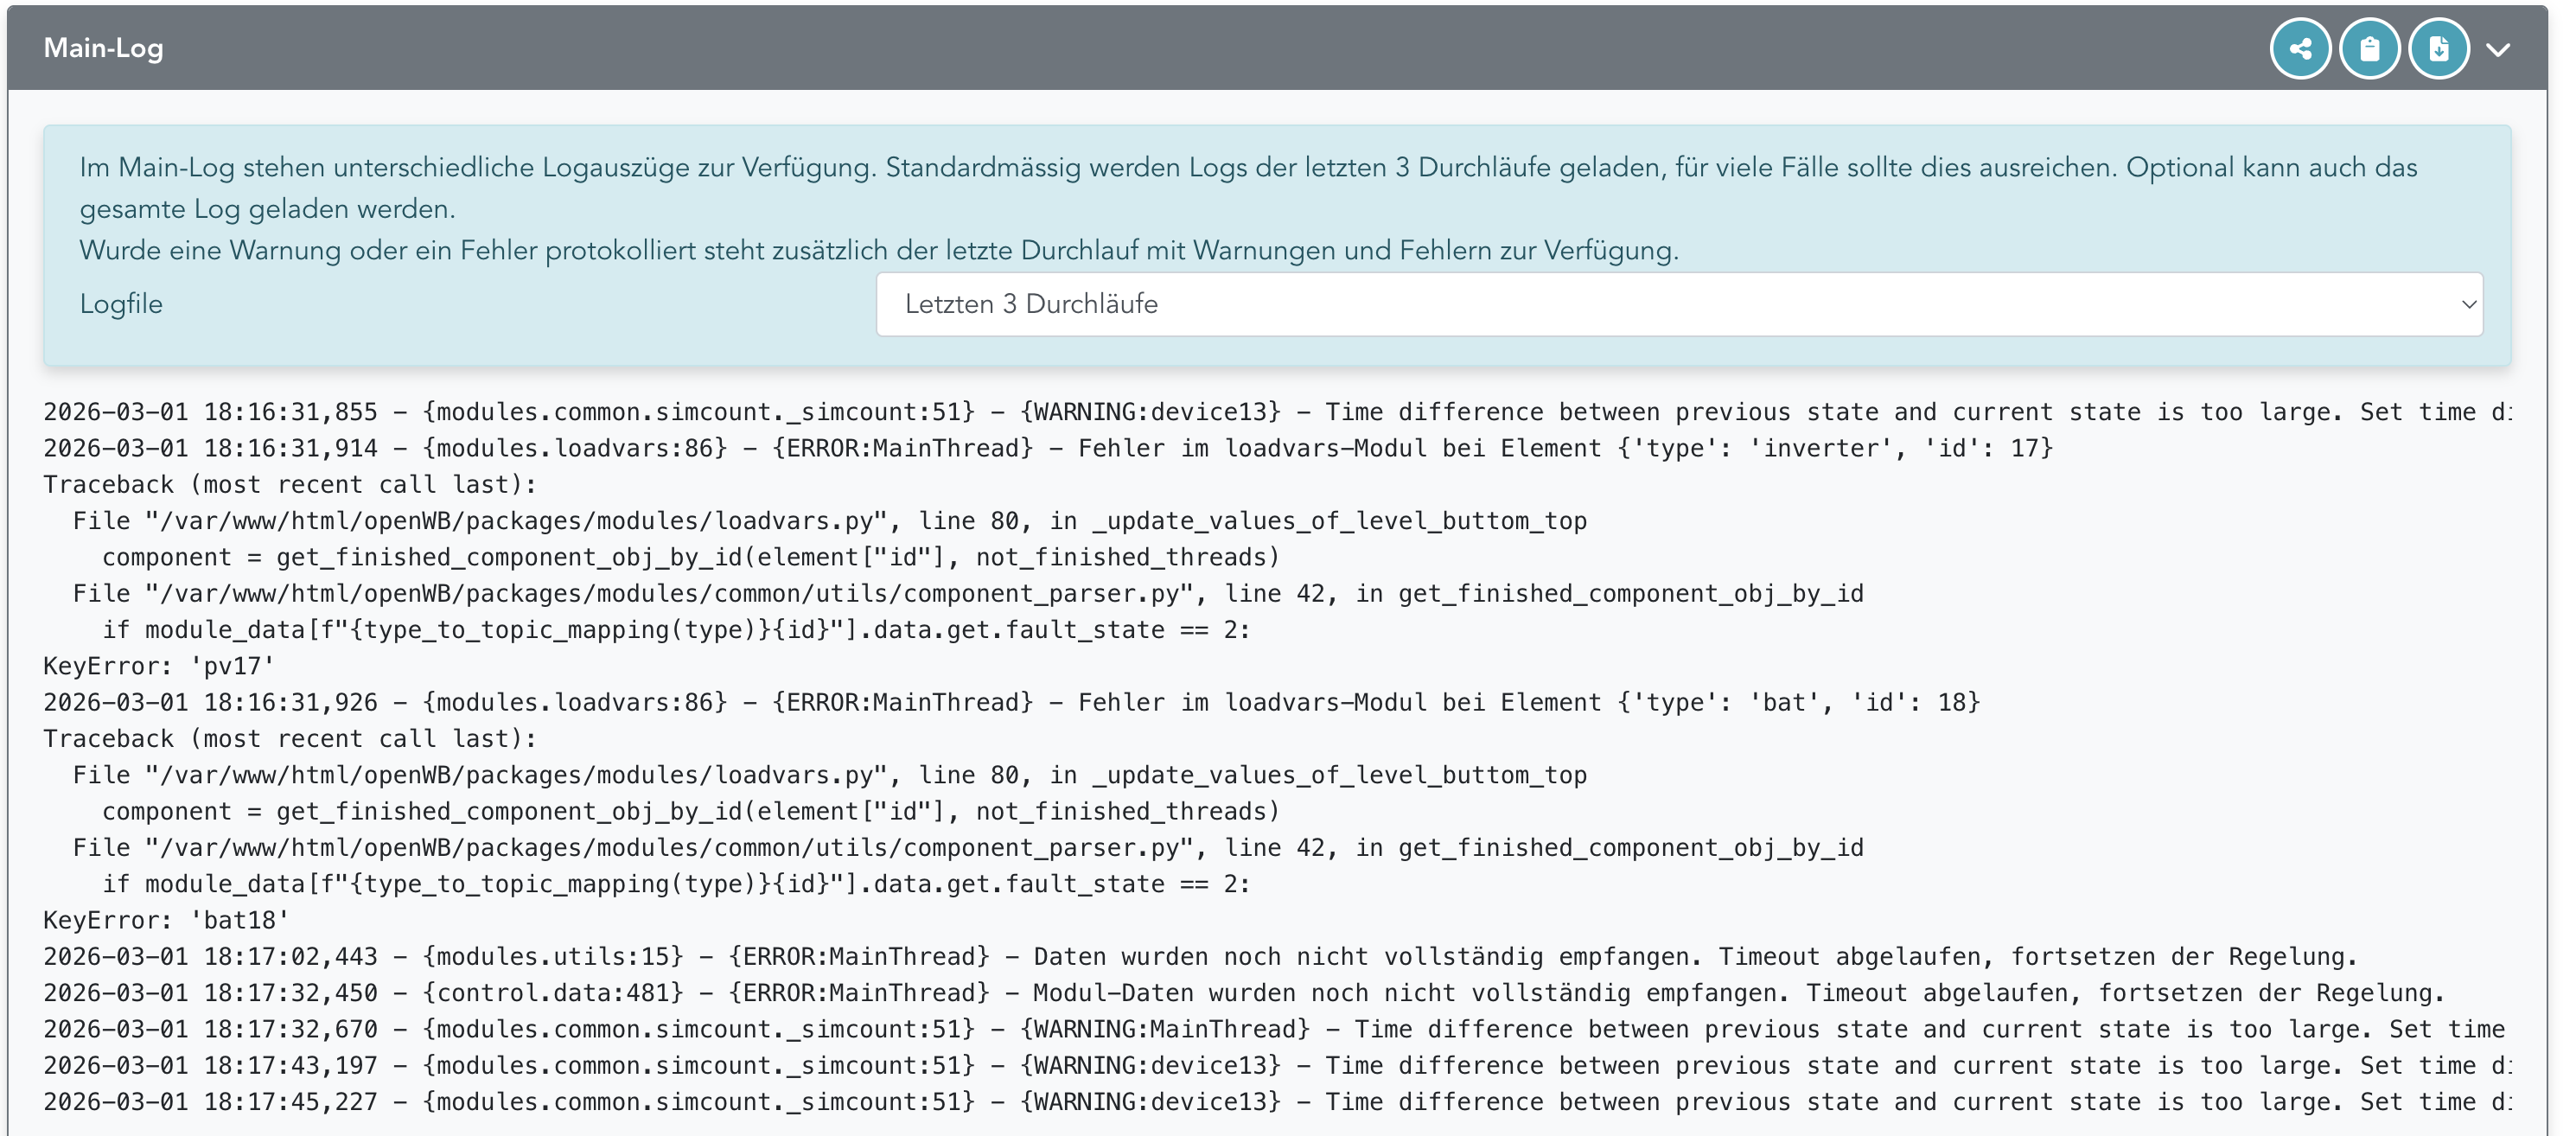The image size is (2576, 1136).
Task: Click the control.data:481 error line
Action: [1243, 993]
